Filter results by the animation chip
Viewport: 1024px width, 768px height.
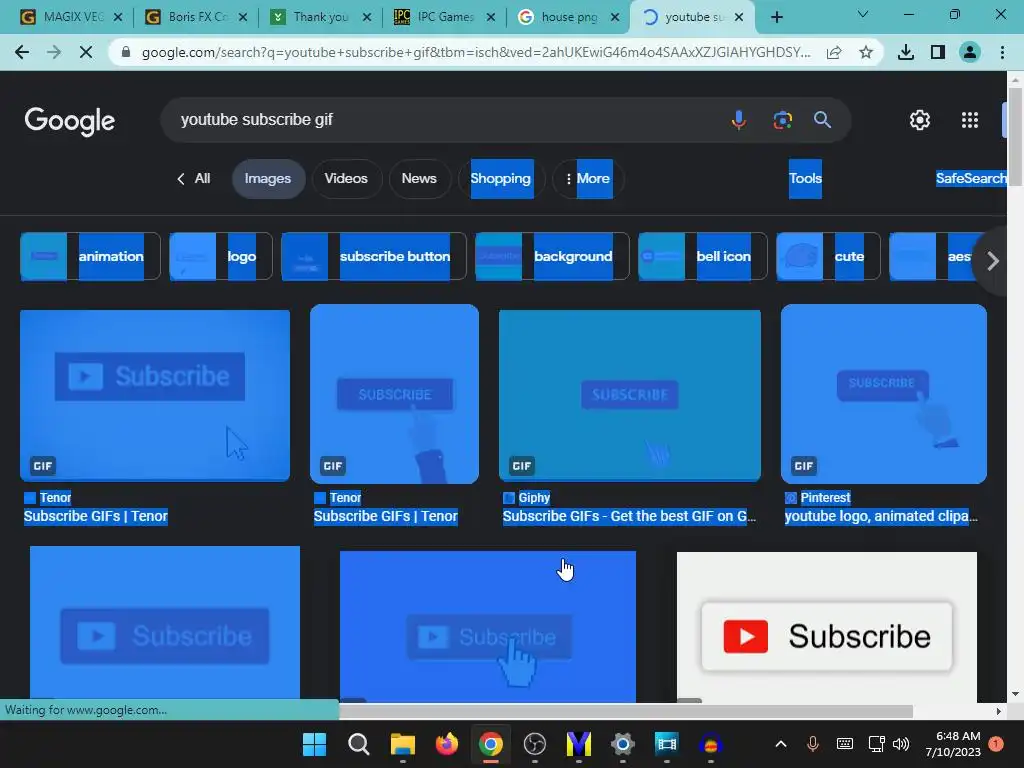(90, 256)
